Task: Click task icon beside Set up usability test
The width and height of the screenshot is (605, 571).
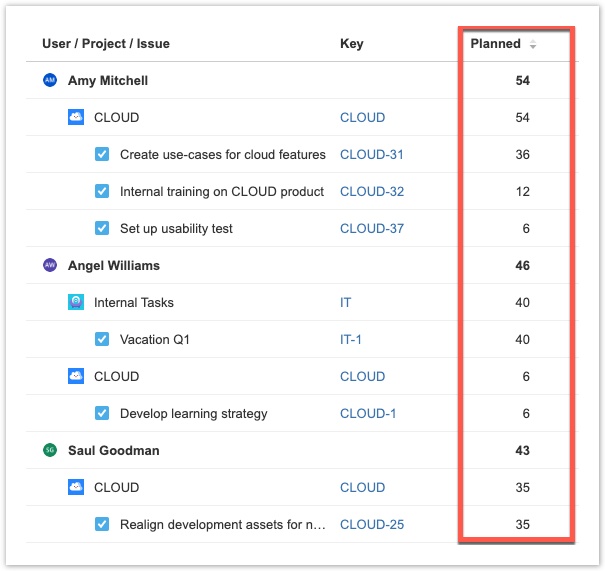Action: (x=102, y=228)
